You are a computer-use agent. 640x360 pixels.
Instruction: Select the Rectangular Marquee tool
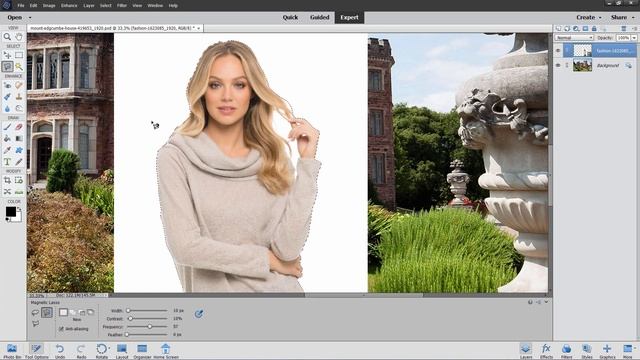pyautogui.click(x=19, y=55)
